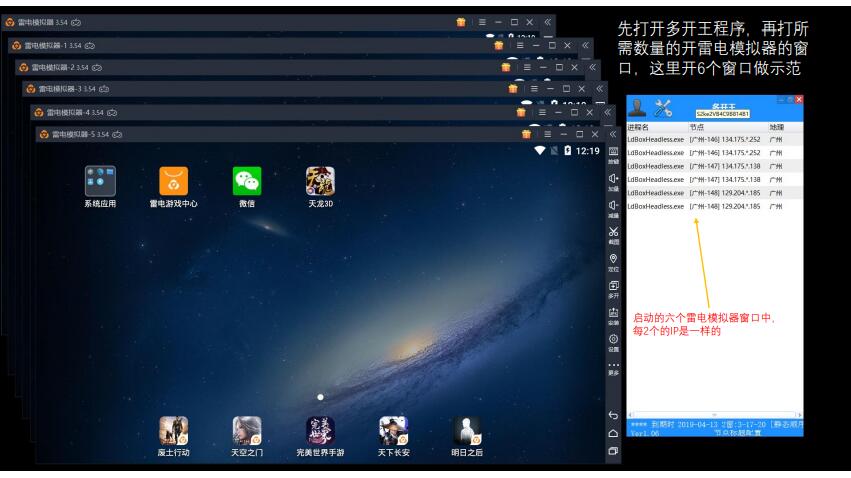Open the 系统应用 folder icon
Image resolution: width=851 pixels, height=478 pixels.
(x=100, y=181)
